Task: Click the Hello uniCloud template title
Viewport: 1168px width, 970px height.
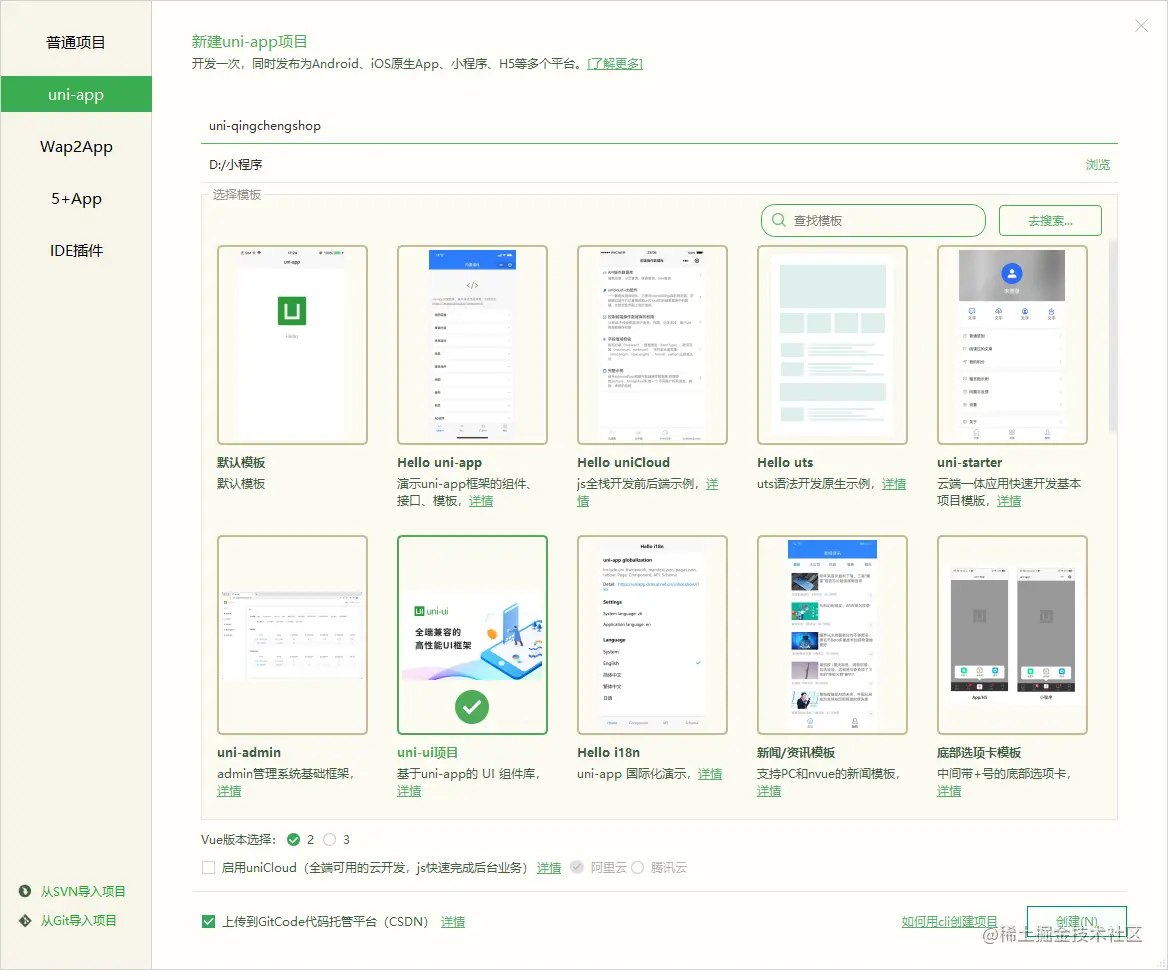Action: (623, 463)
